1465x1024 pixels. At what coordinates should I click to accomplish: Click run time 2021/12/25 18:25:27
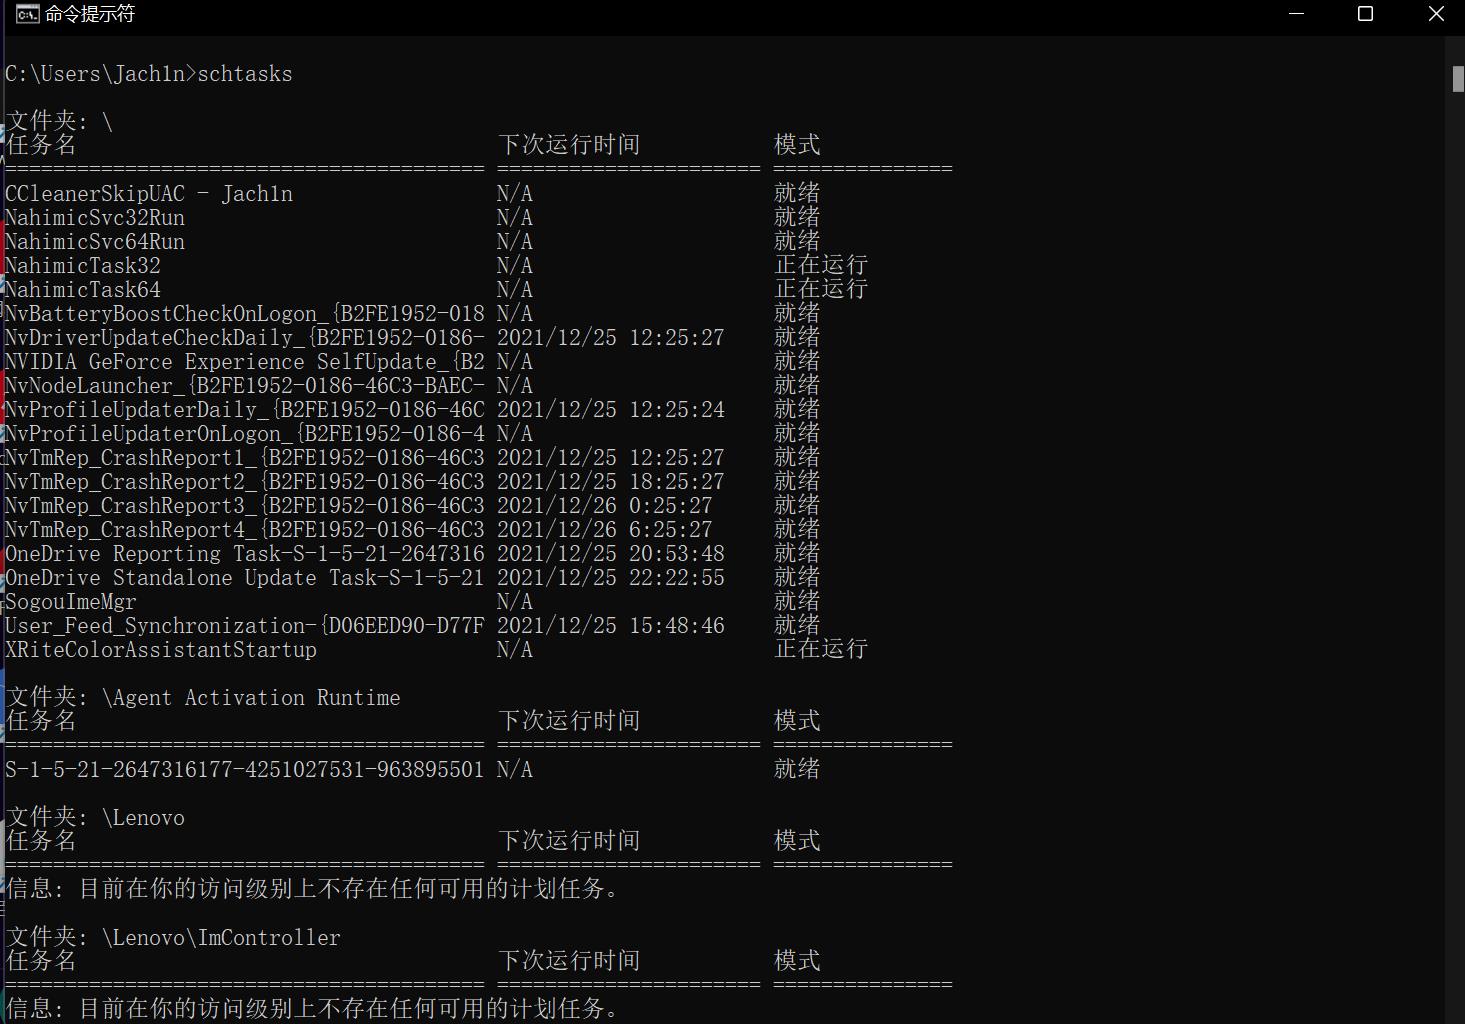pos(611,481)
